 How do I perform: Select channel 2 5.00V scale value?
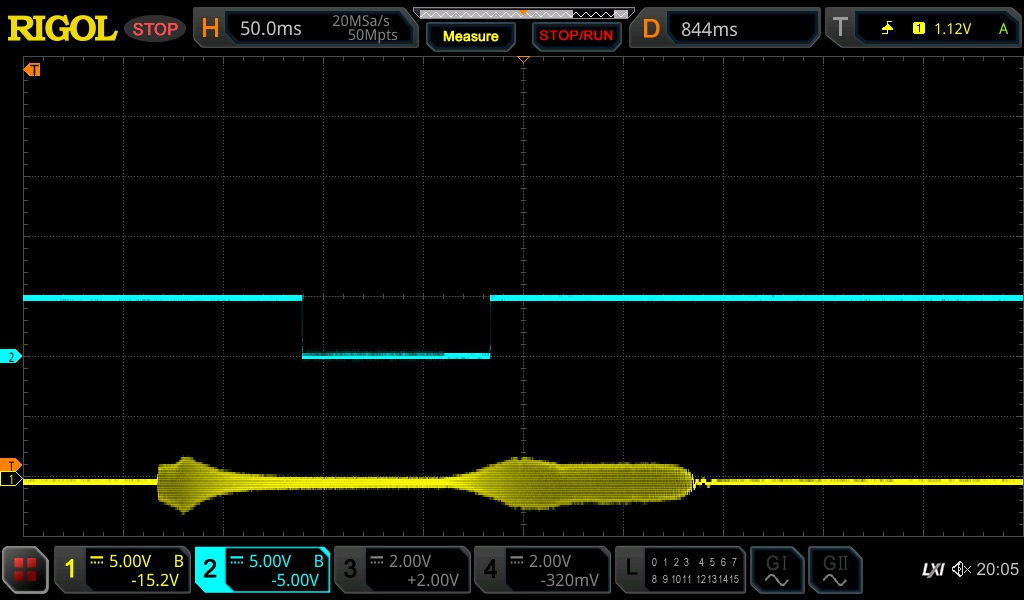(x=270, y=561)
